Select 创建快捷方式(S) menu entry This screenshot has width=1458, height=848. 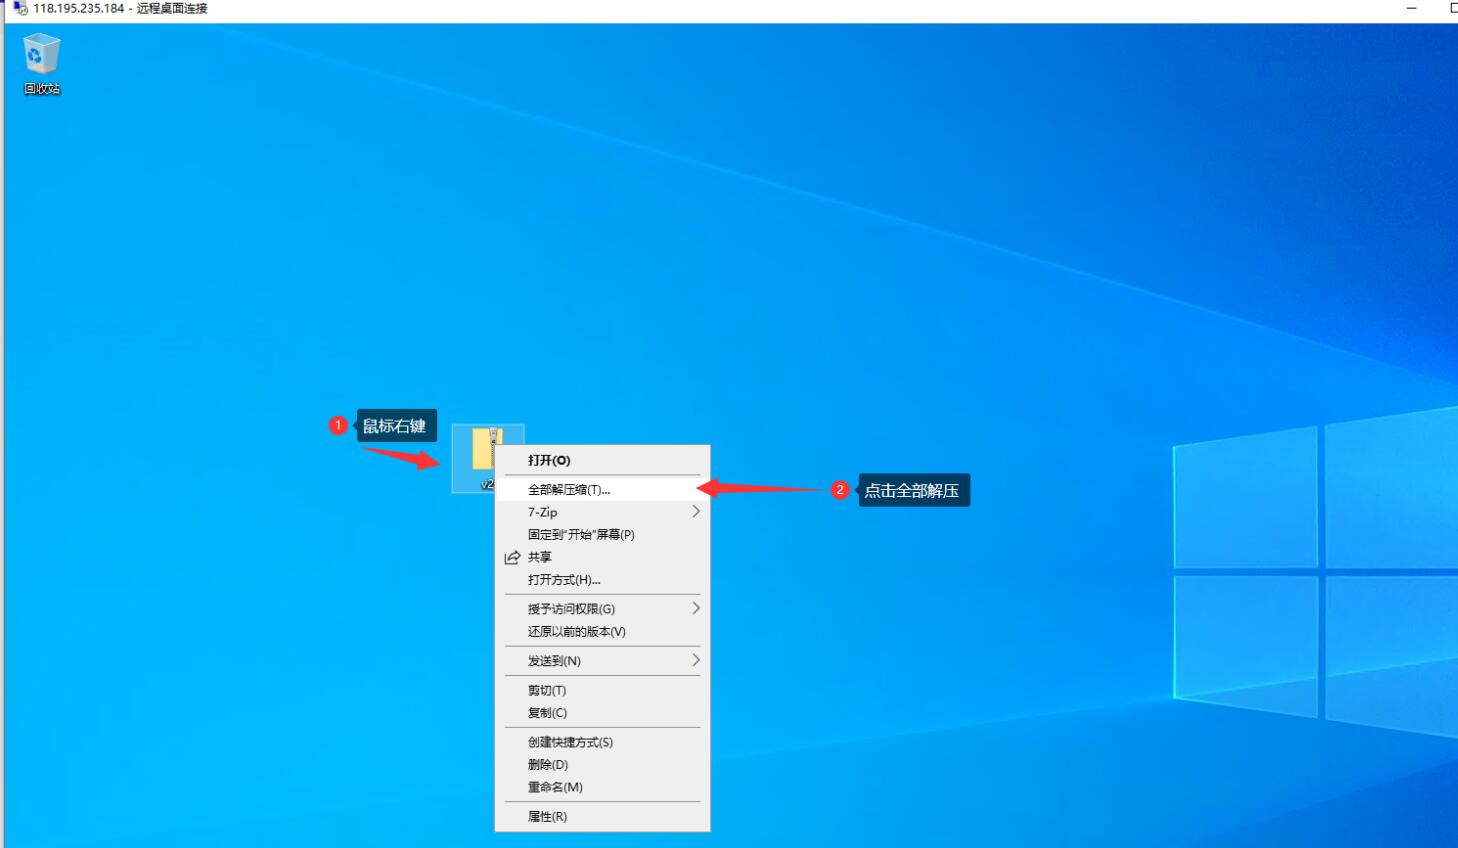pyautogui.click(x=602, y=742)
